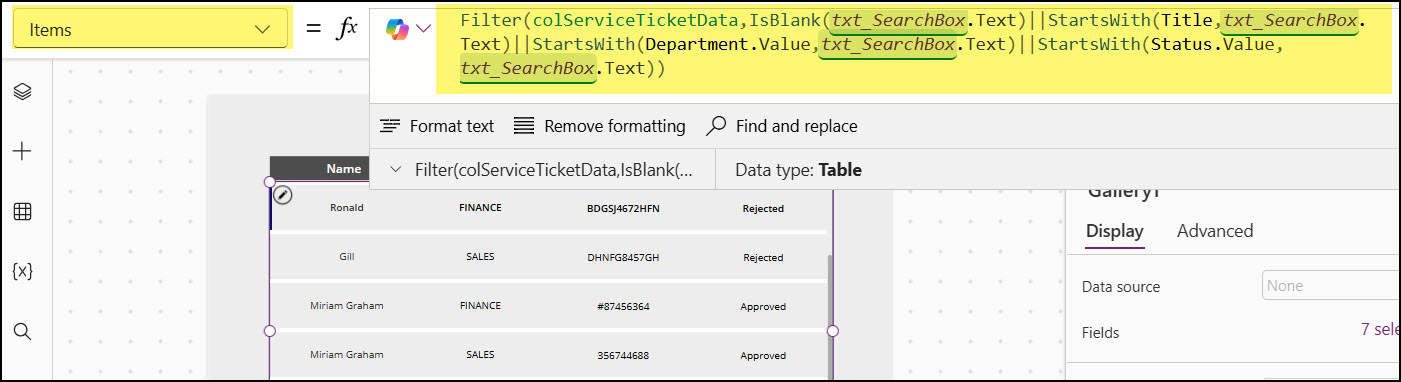The image size is (1401, 382).
Task: Click ticket DHNFG8457GH
Action: tap(623, 258)
